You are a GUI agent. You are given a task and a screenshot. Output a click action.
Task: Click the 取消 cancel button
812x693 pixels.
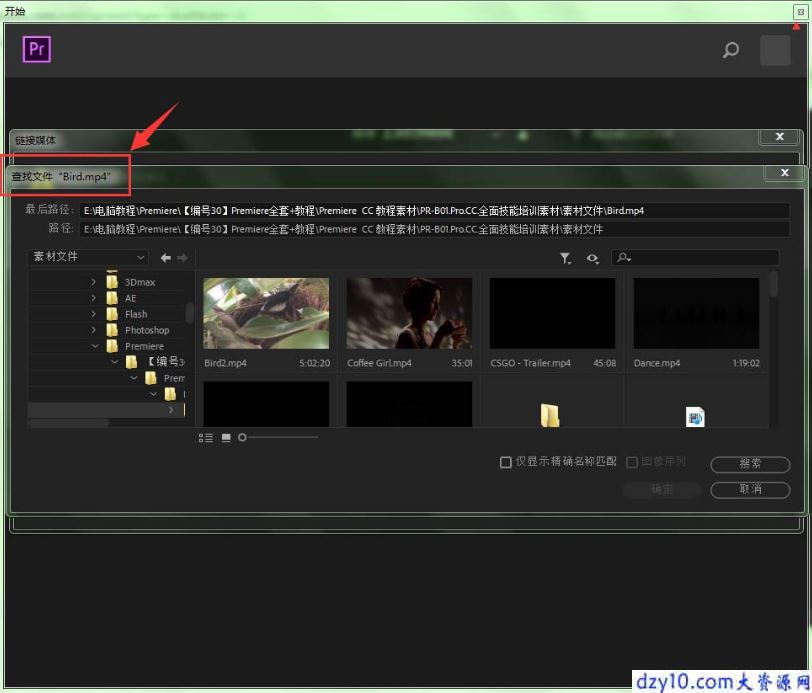[750, 489]
